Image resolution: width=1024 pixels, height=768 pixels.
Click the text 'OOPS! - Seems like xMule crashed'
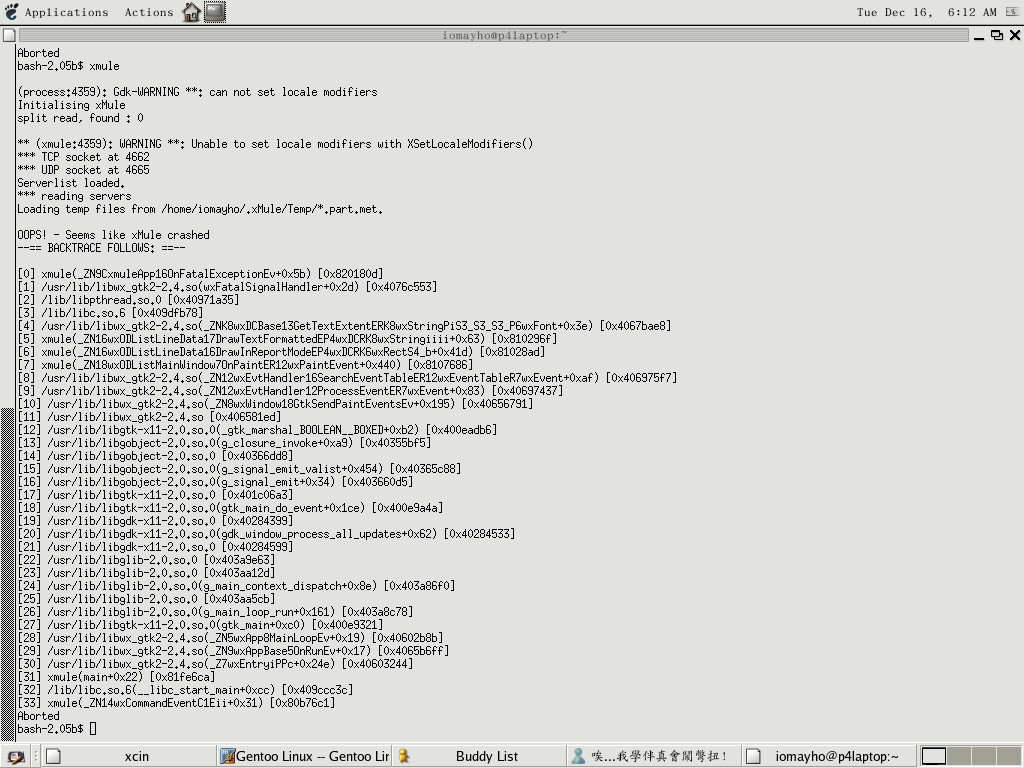coord(114,235)
